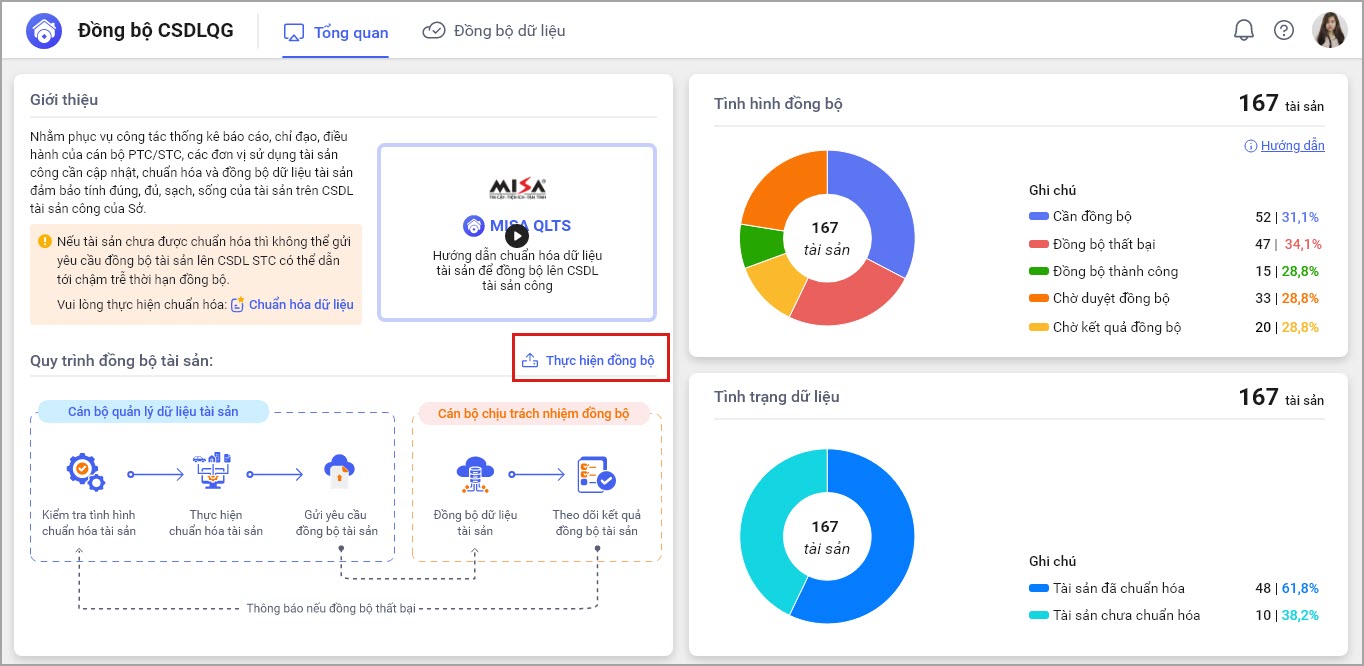1364x666 pixels.
Task: Click the orange warning icon in notice
Action: click(x=45, y=241)
